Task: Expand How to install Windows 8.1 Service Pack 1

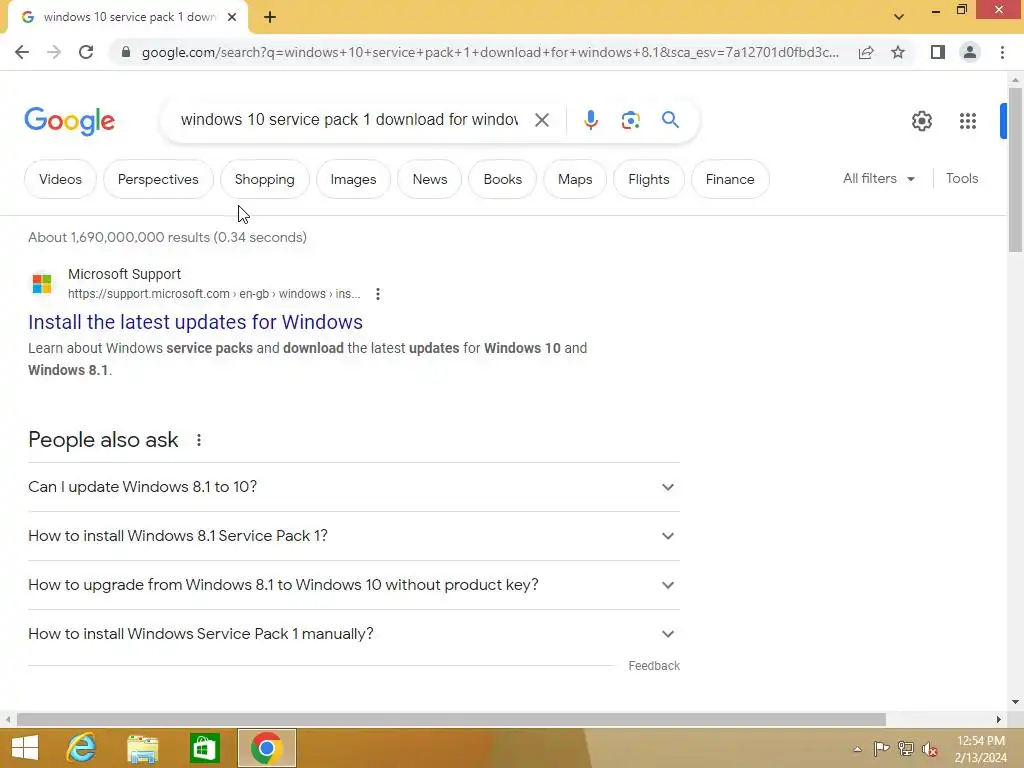Action: click(353, 536)
